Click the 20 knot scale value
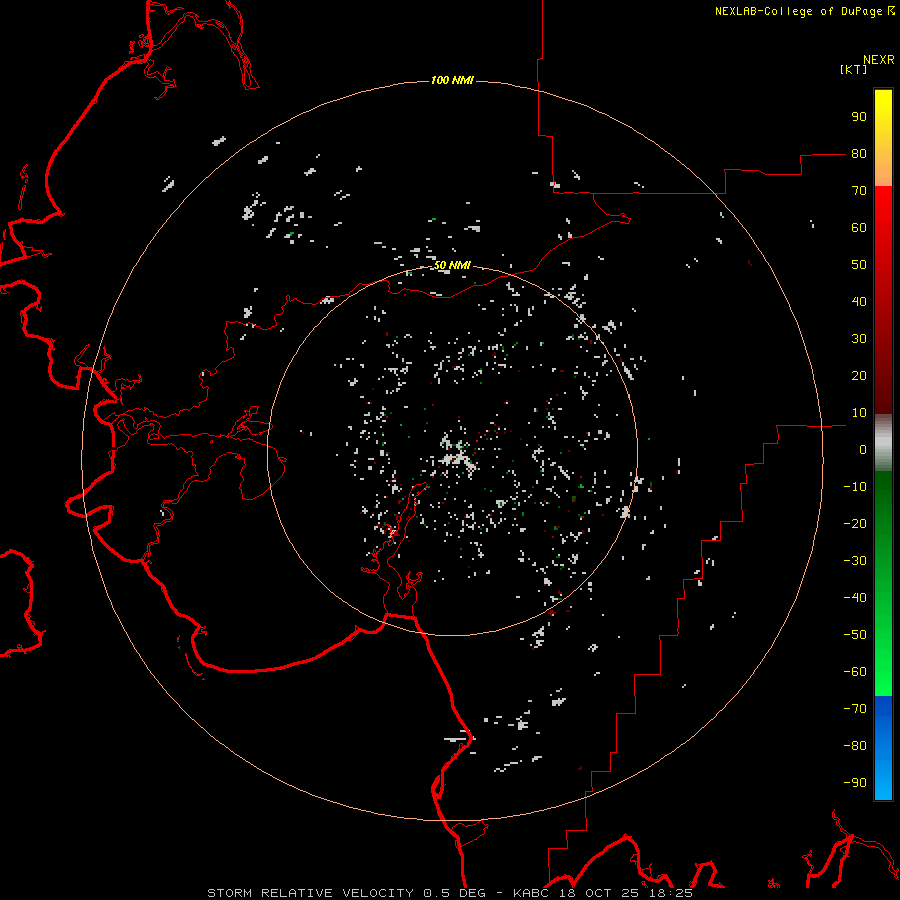900x900 pixels. [x=859, y=376]
